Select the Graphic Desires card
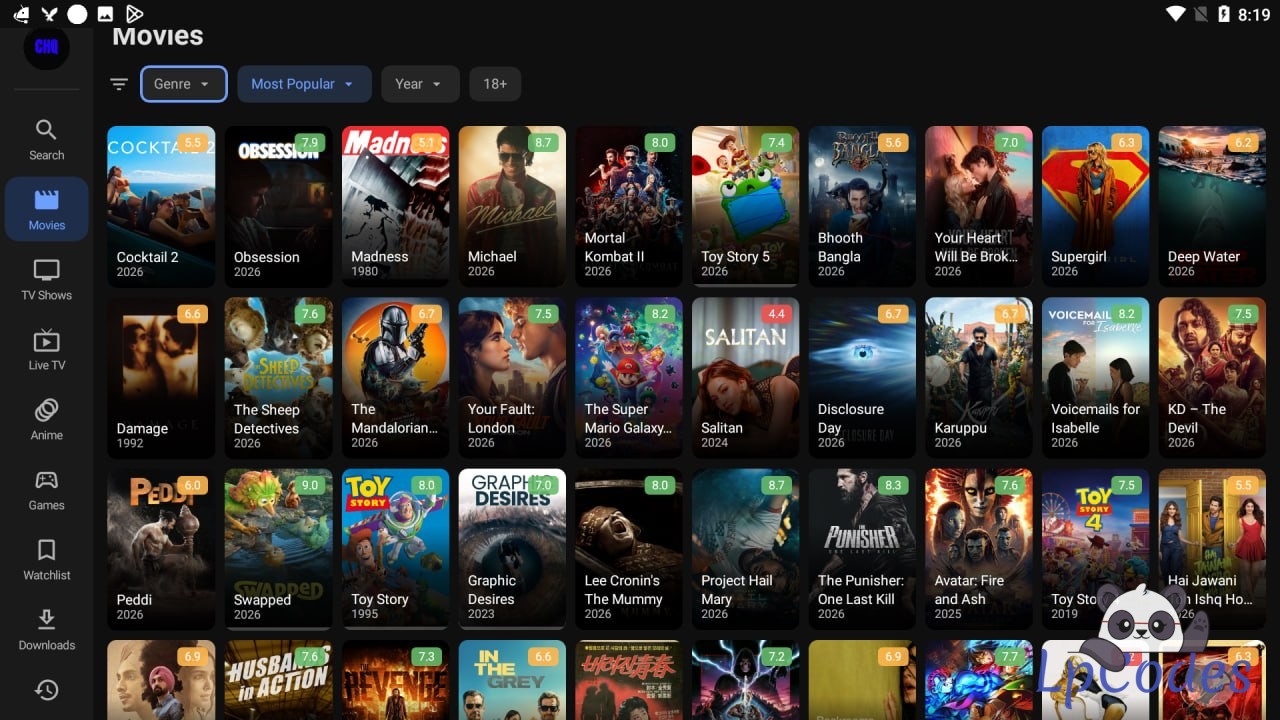 [512, 549]
